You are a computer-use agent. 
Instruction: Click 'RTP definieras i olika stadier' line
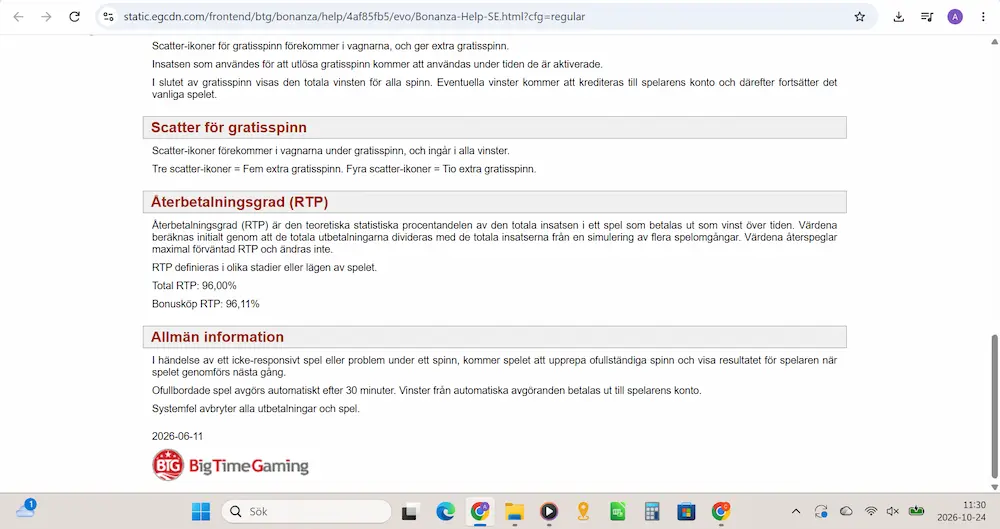pos(264,267)
